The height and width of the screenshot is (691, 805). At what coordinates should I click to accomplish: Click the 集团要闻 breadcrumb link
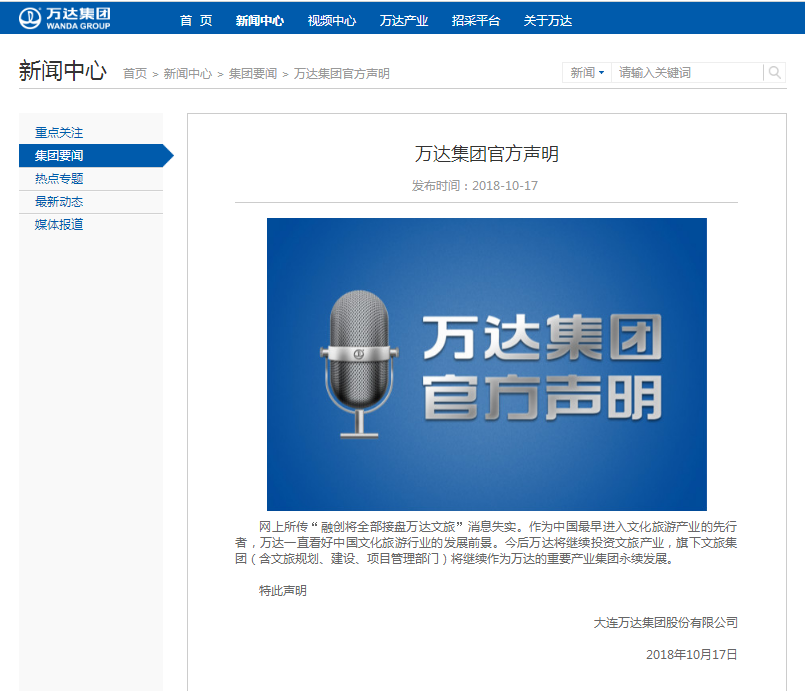(253, 73)
